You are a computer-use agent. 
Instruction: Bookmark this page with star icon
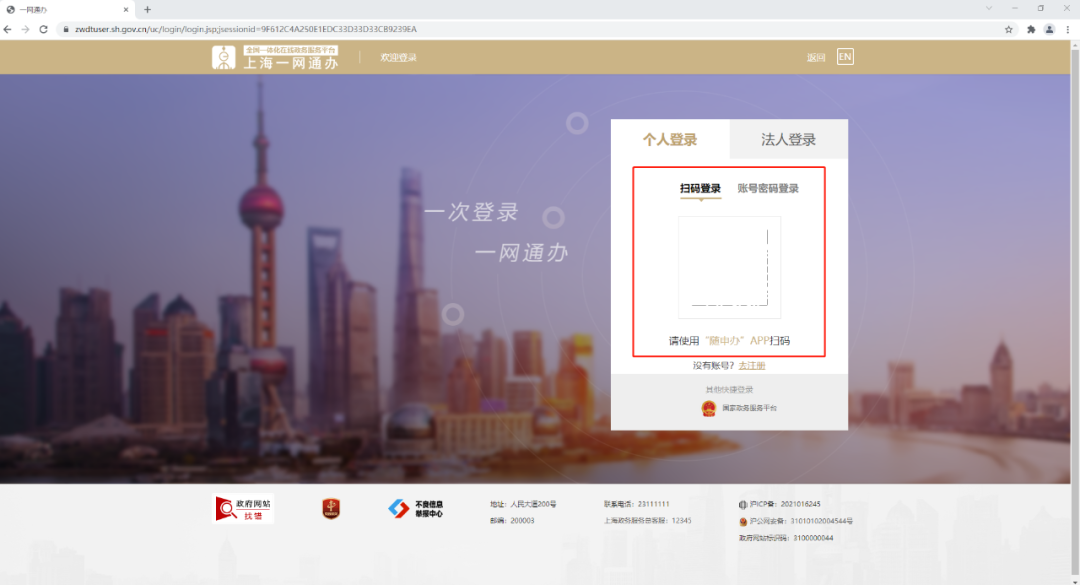(x=1008, y=29)
